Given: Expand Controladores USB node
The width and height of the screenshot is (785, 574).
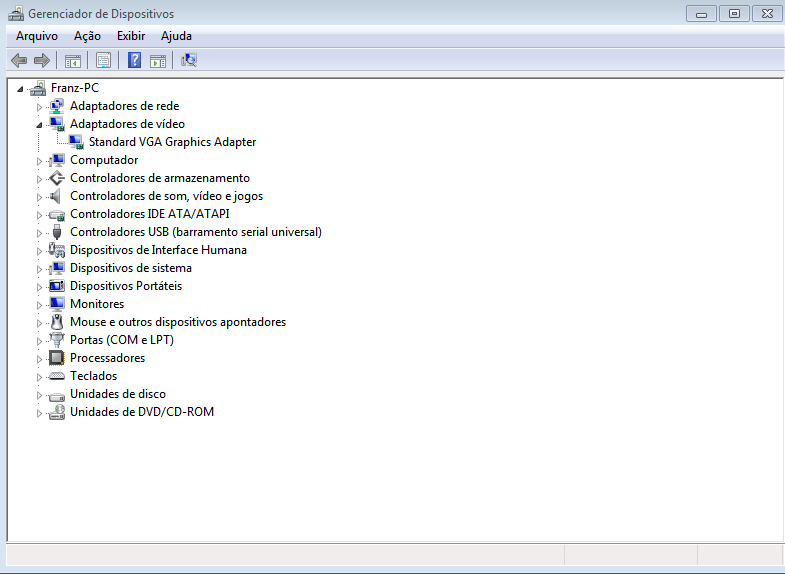Looking at the screenshot, I should [x=39, y=233].
